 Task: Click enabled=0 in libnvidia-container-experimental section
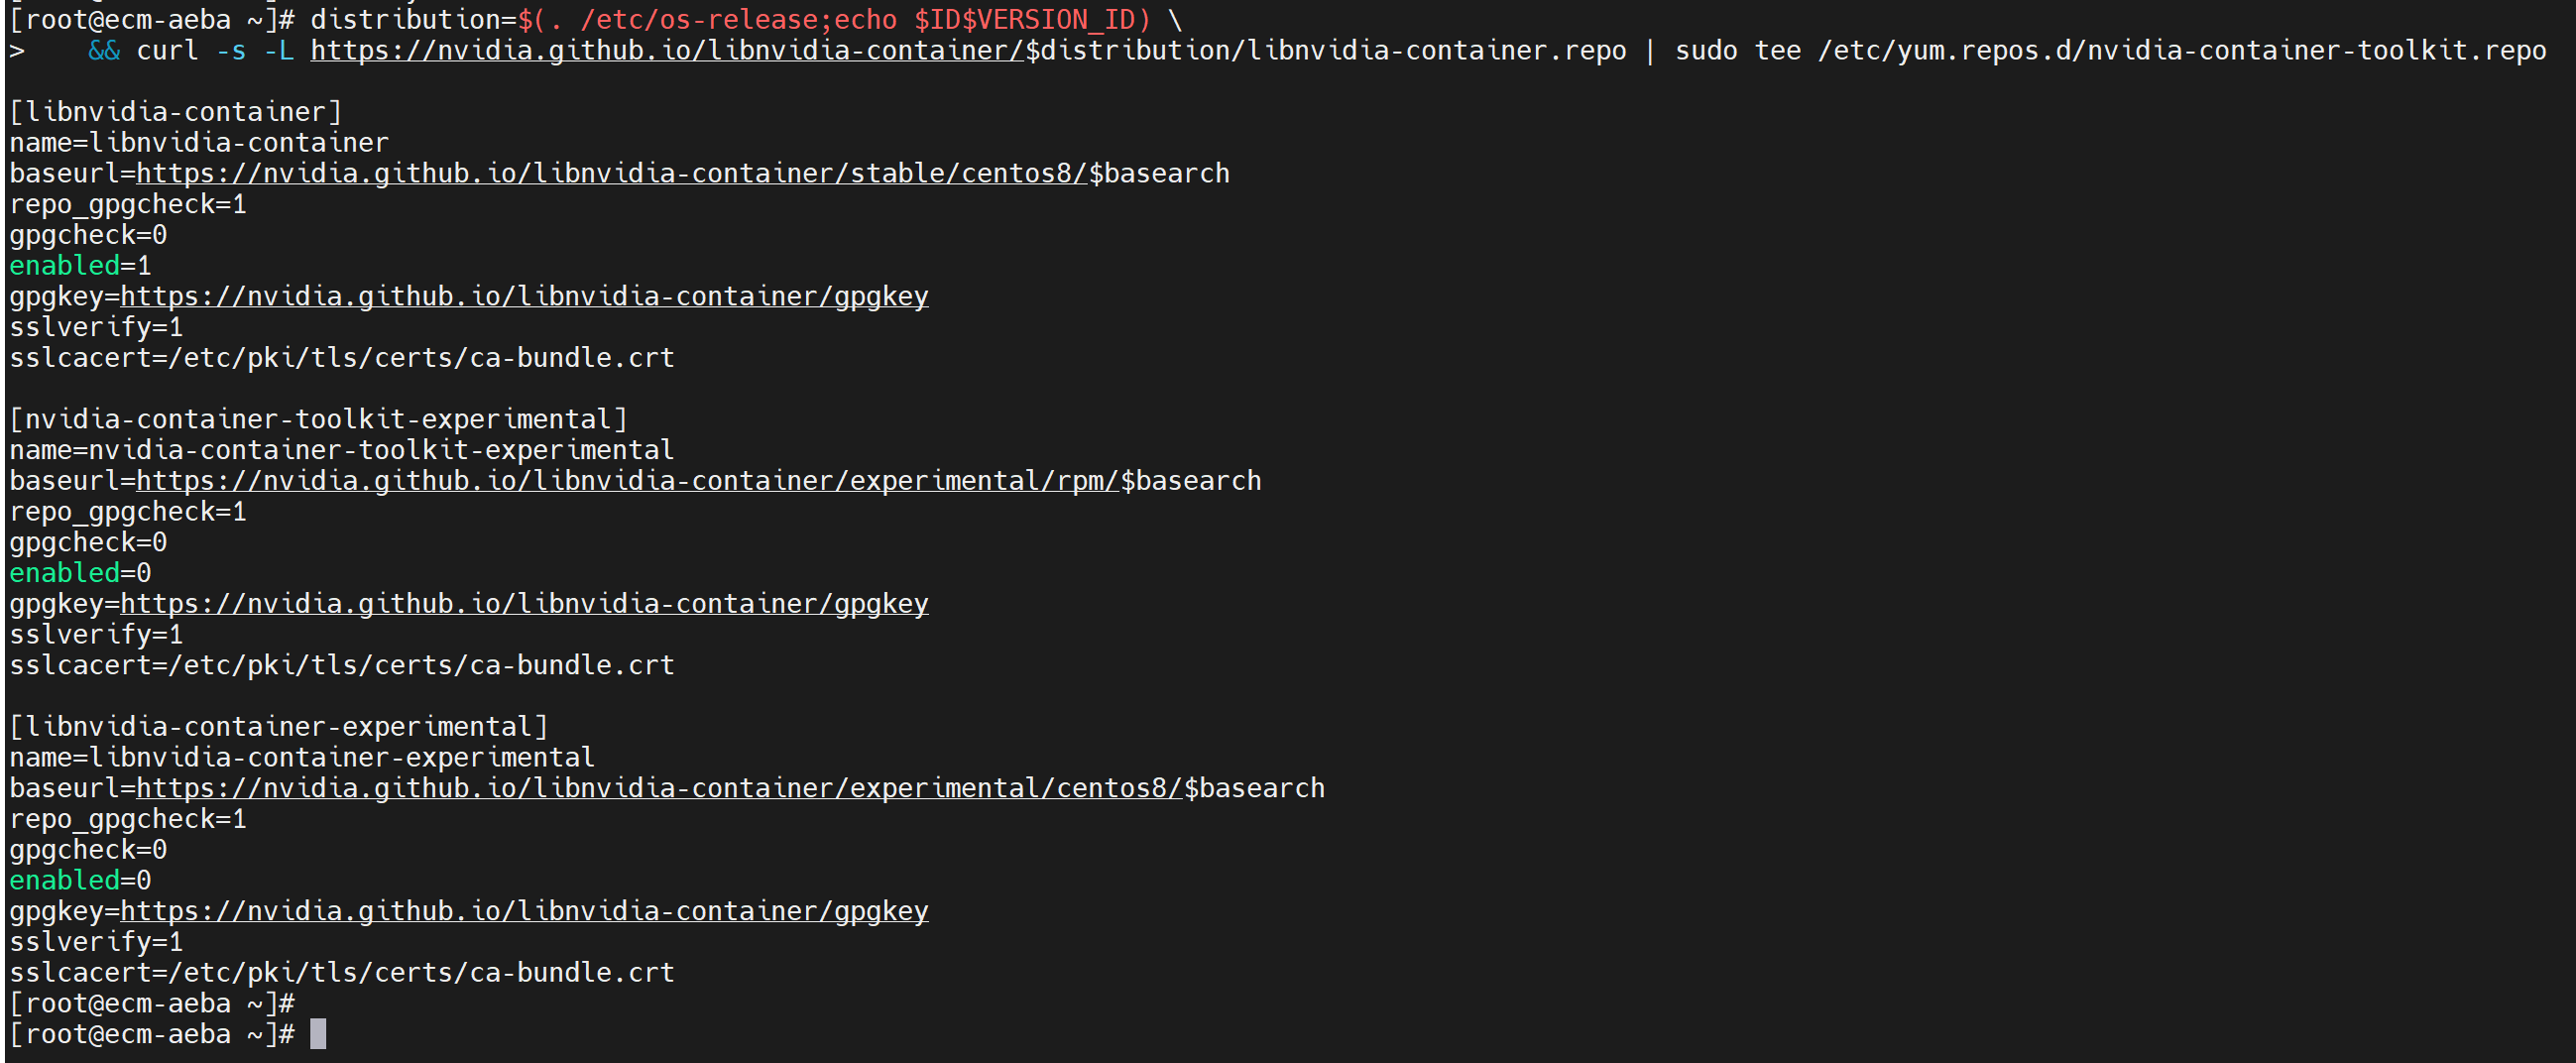(80, 880)
